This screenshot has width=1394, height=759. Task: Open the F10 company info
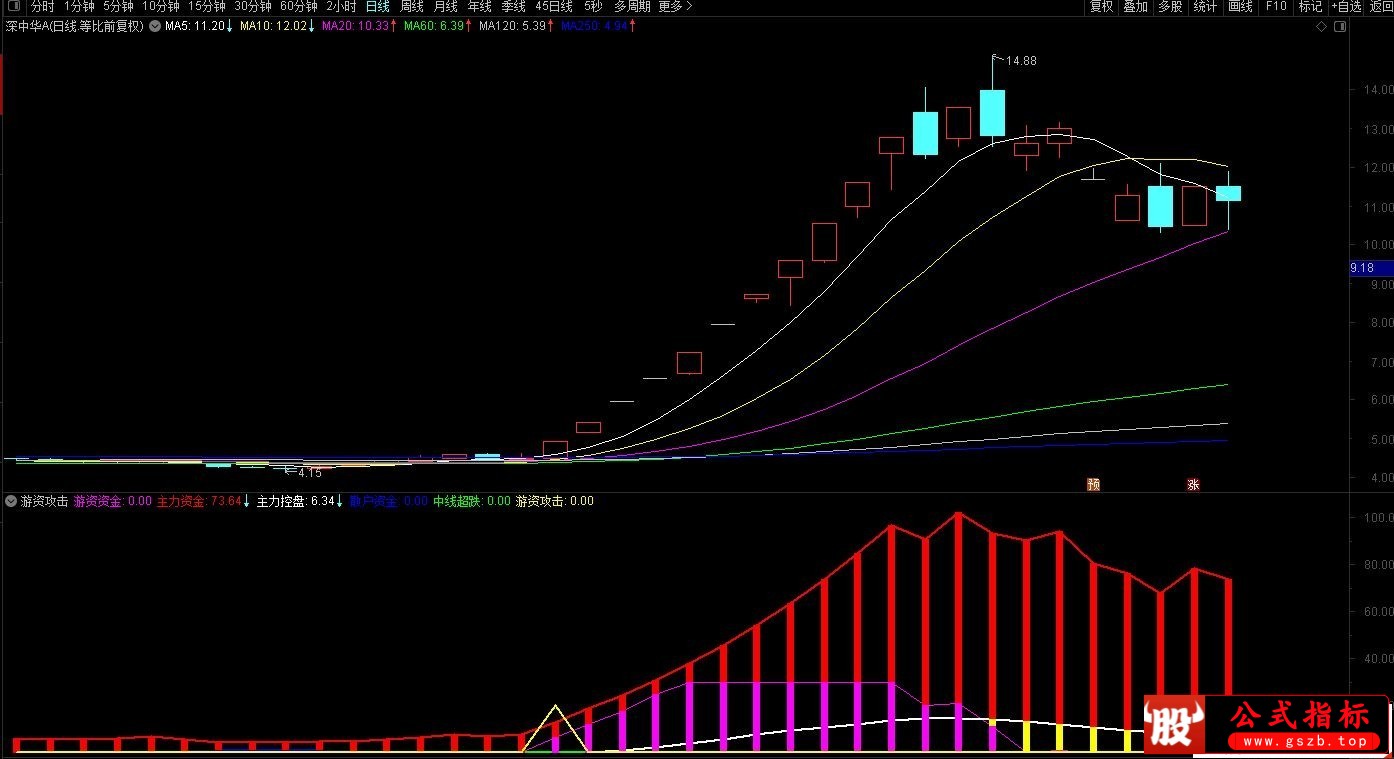point(1276,6)
